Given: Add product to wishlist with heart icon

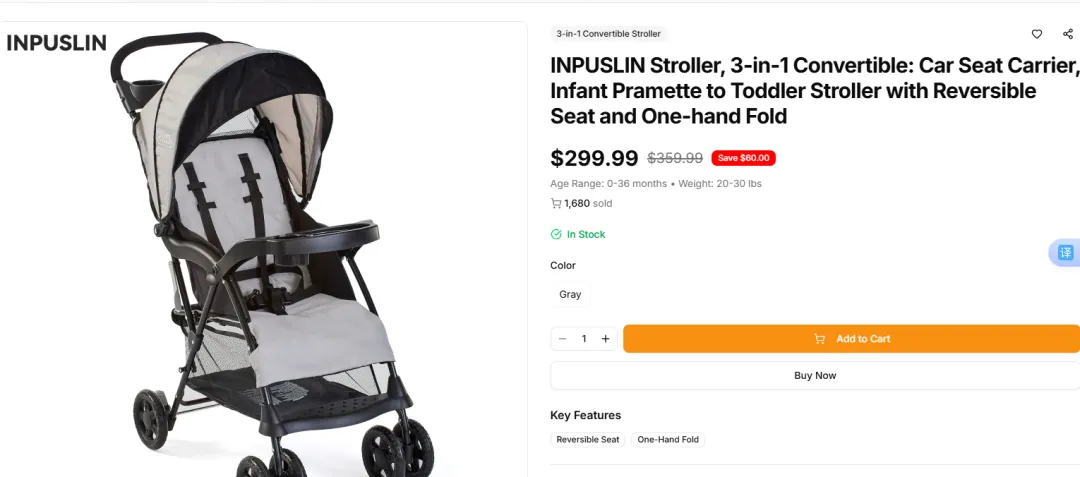Looking at the screenshot, I should pyautogui.click(x=1037, y=34).
